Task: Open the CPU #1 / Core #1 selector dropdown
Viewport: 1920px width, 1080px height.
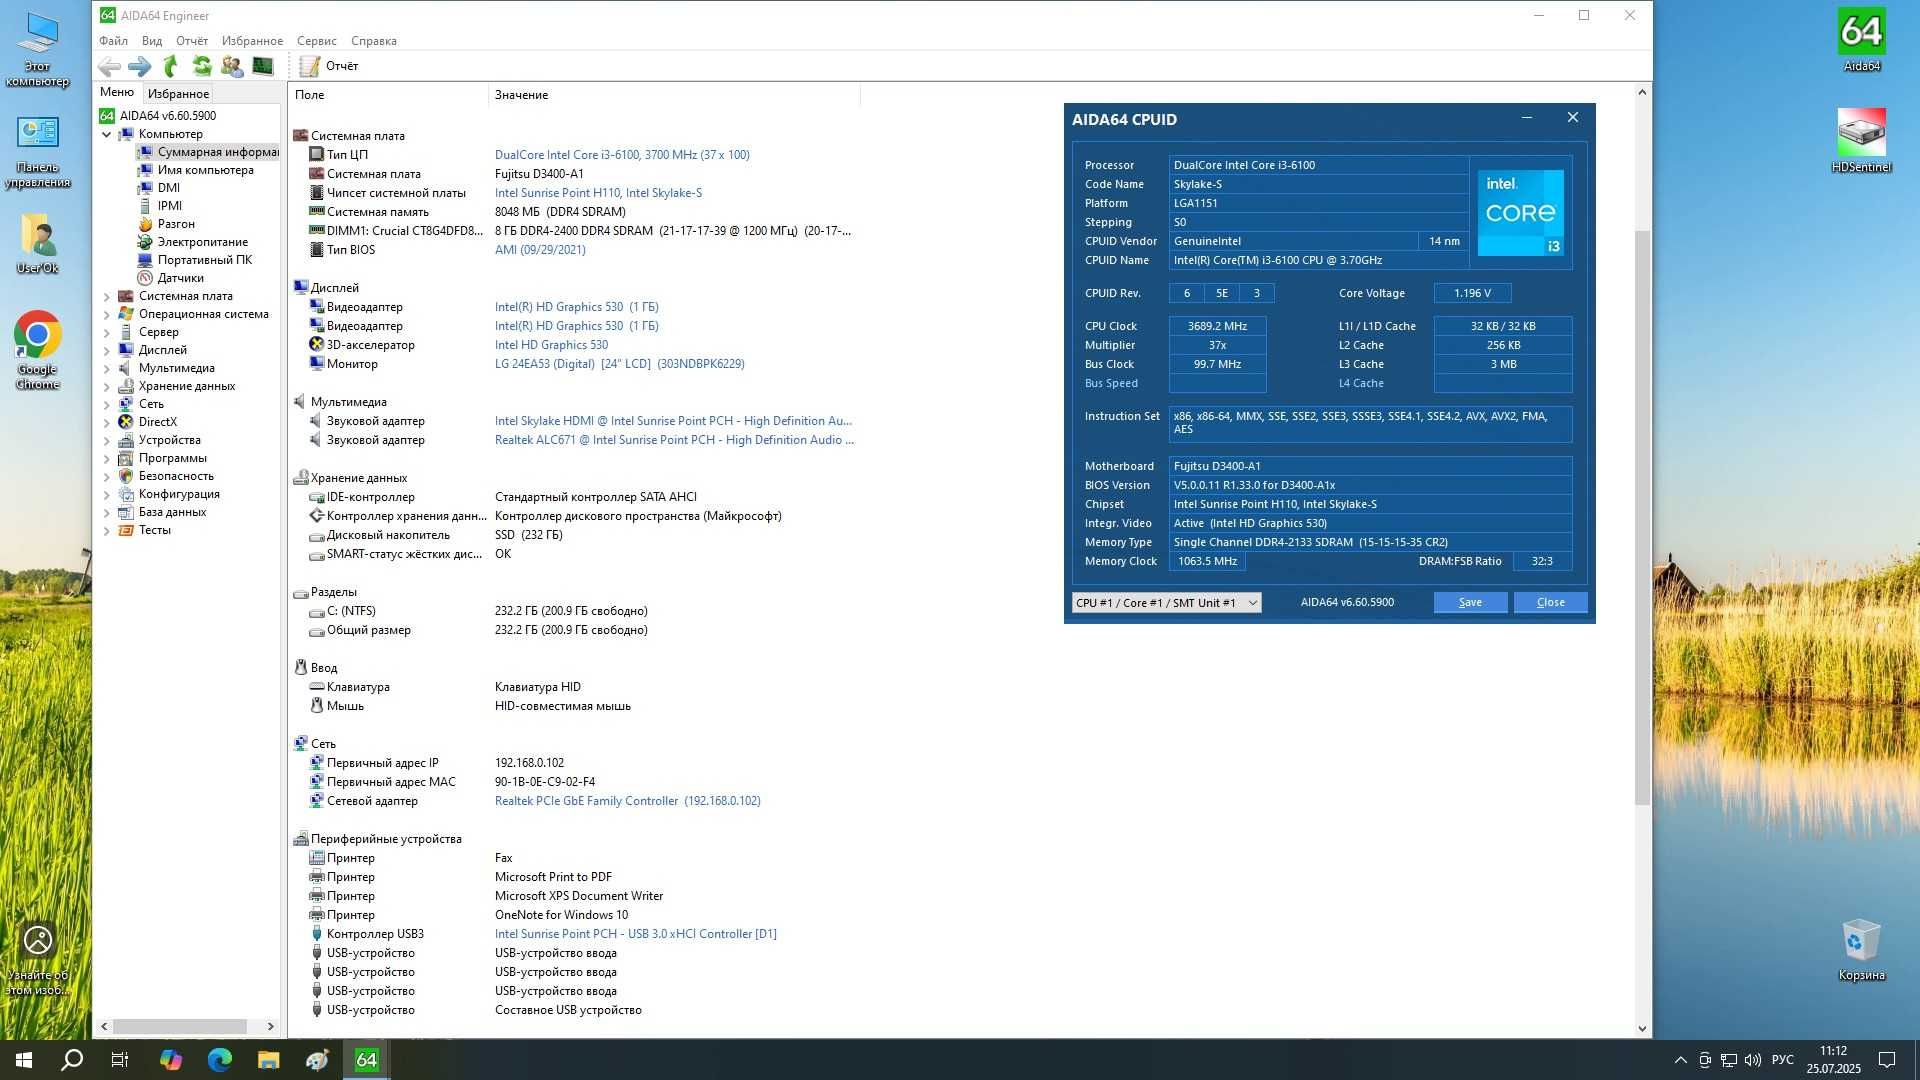Action: [1166, 603]
